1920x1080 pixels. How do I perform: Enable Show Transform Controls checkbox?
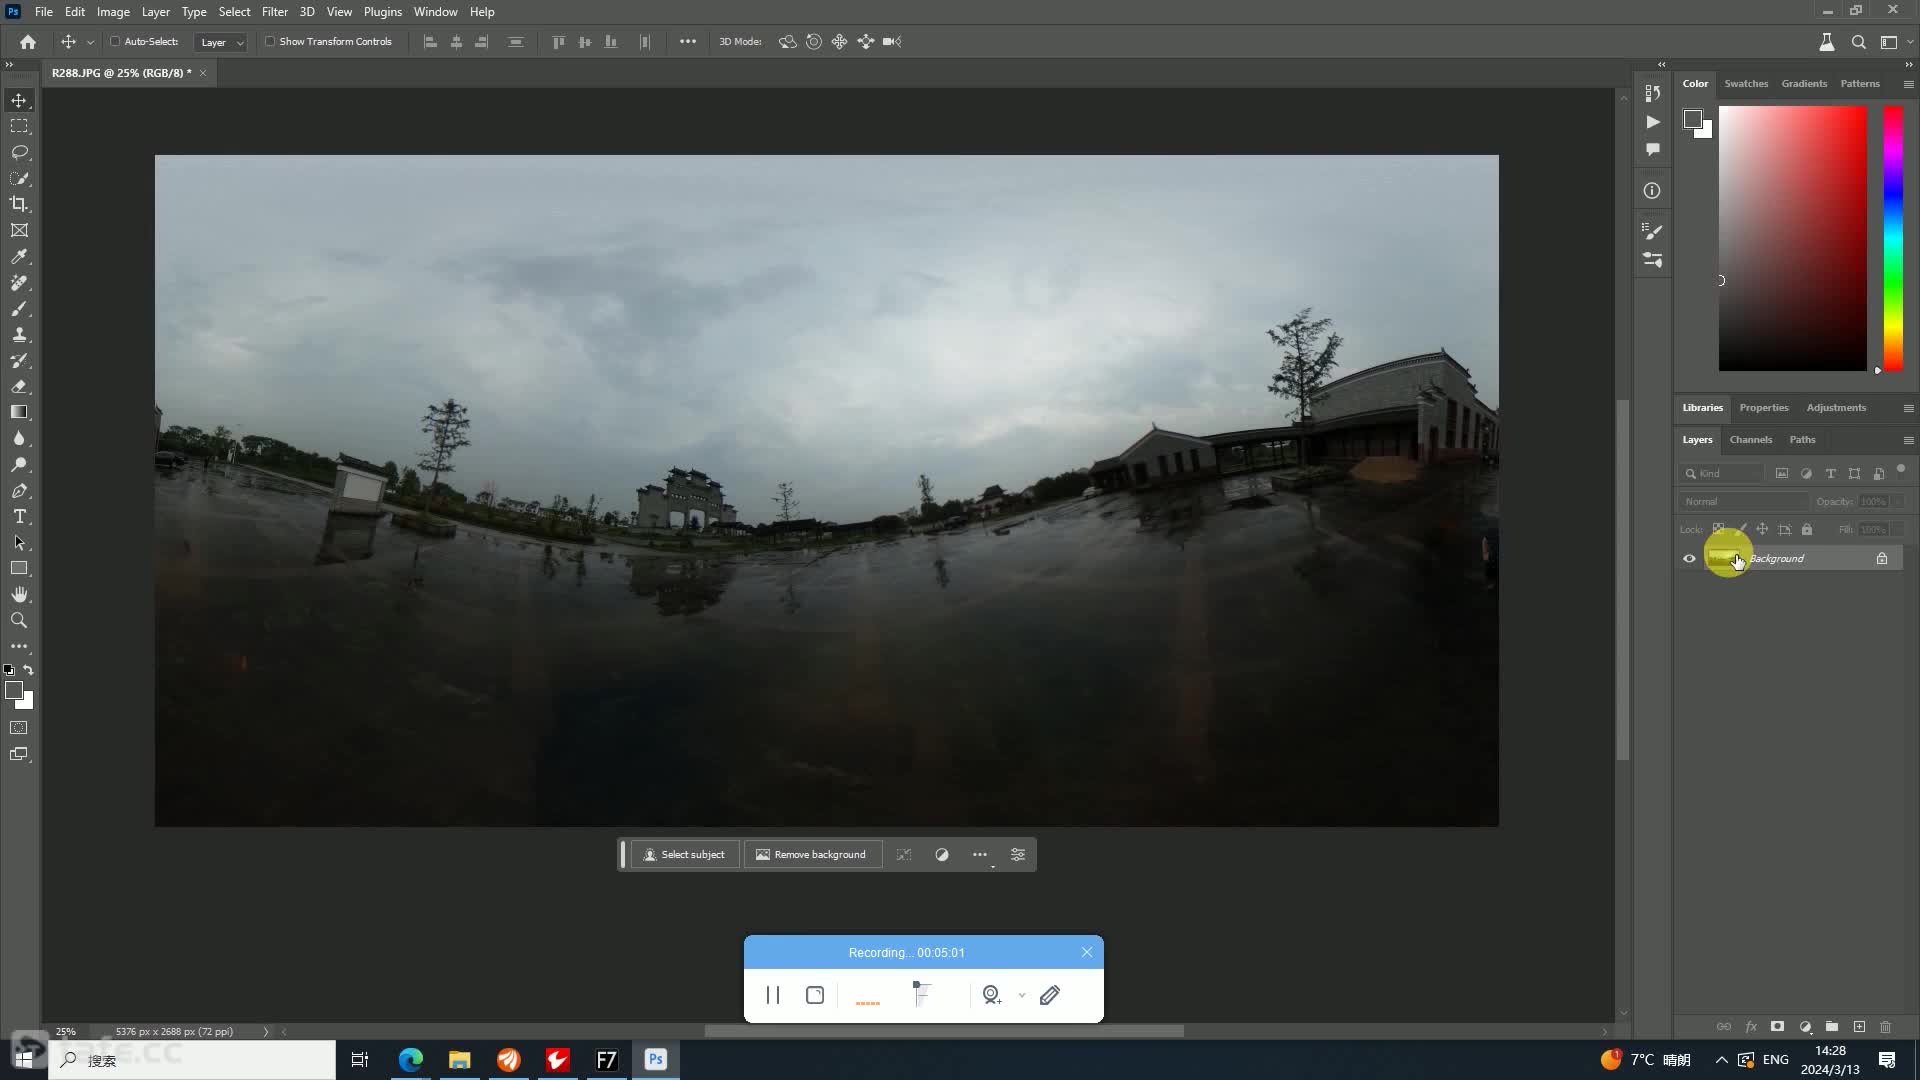pyautogui.click(x=270, y=42)
